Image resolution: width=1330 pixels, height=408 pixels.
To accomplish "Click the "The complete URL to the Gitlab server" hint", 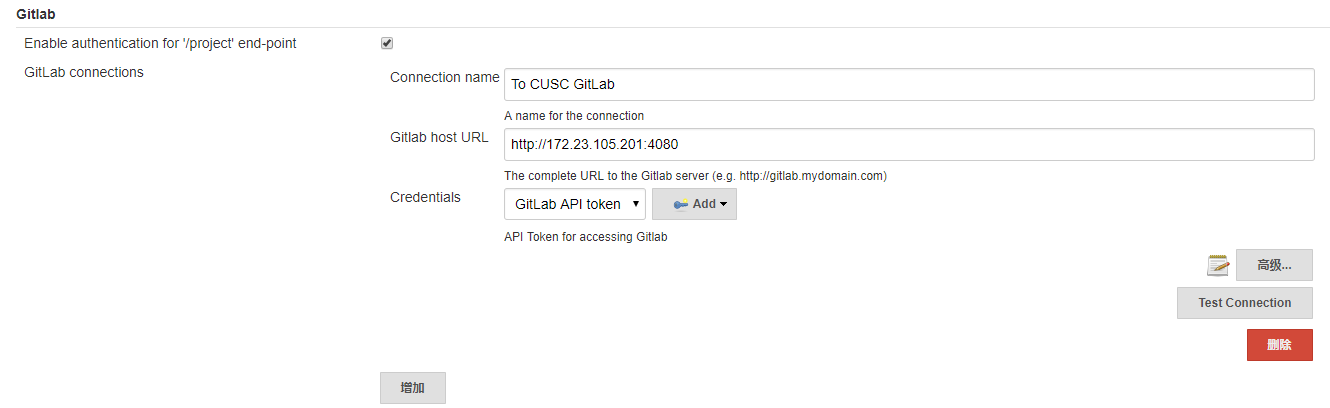I will click(x=696, y=176).
